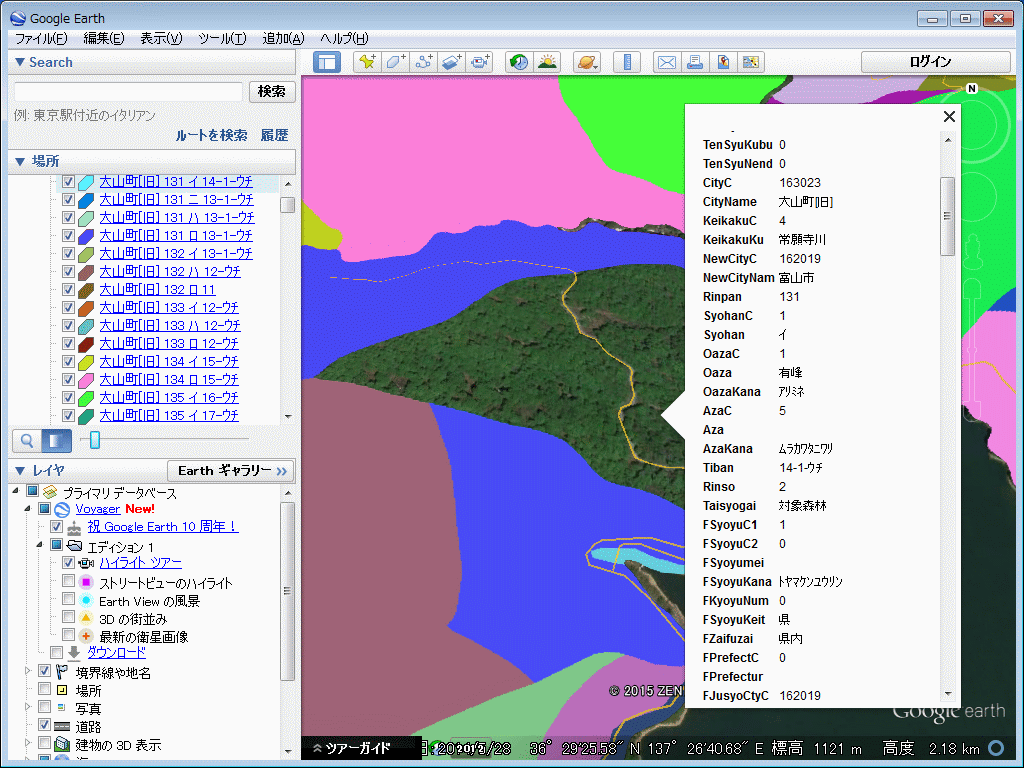Collapse the Voyager tree node

(27, 509)
